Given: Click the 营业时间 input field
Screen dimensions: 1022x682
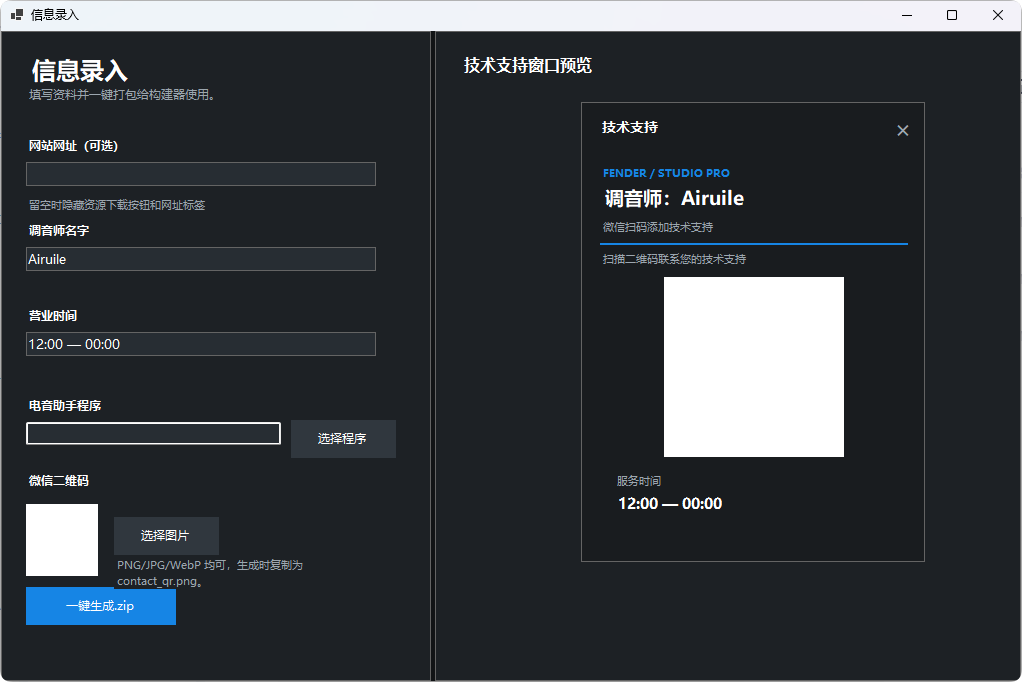Looking at the screenshot, I should tap(201, 344).
